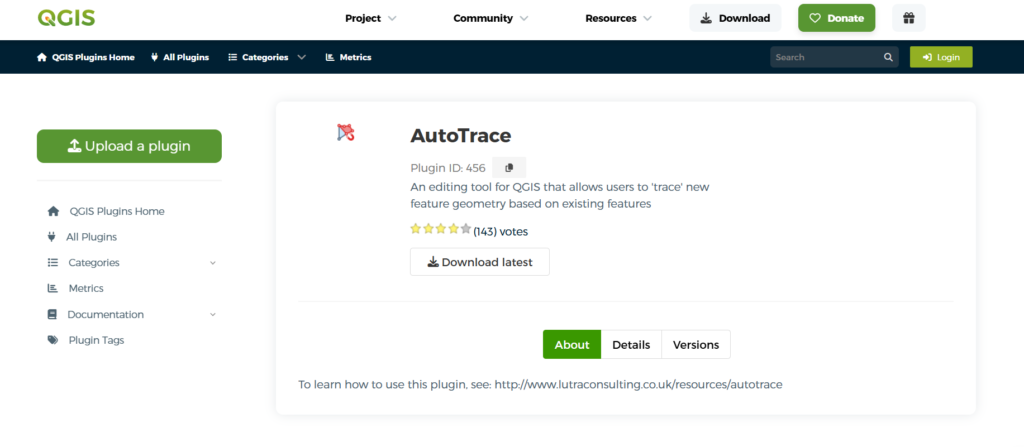Screen dimensions: 1024x447
Task: Expand sidebar Documentation chevron
Action: point(212,314)
